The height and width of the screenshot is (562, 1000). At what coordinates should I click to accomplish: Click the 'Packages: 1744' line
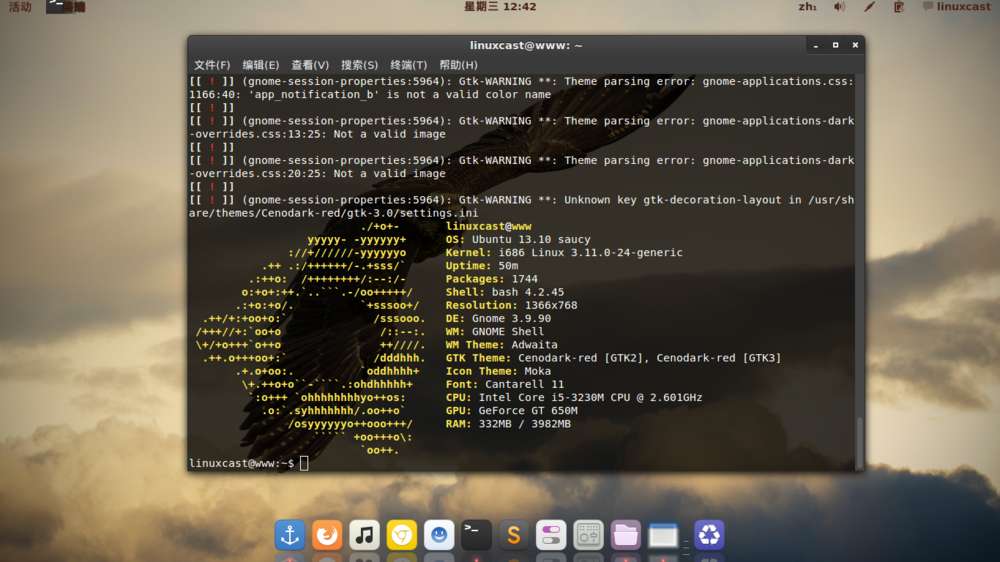(491, 279)
